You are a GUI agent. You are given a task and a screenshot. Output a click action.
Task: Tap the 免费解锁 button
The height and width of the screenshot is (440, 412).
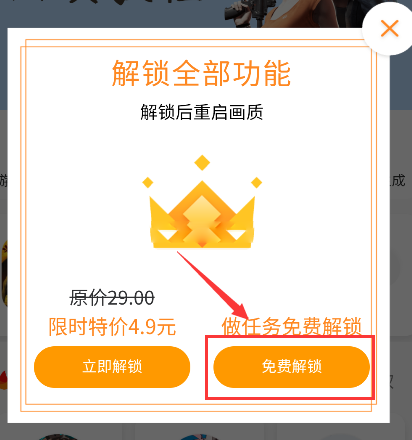(292, 367)
